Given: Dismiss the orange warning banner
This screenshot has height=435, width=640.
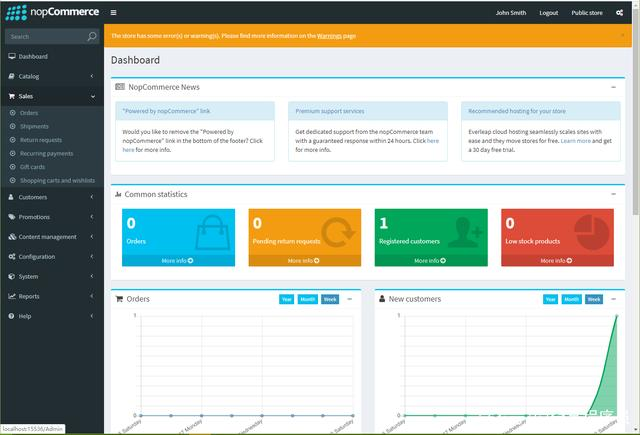Looking at the screenshot, I should pos(622,36).
